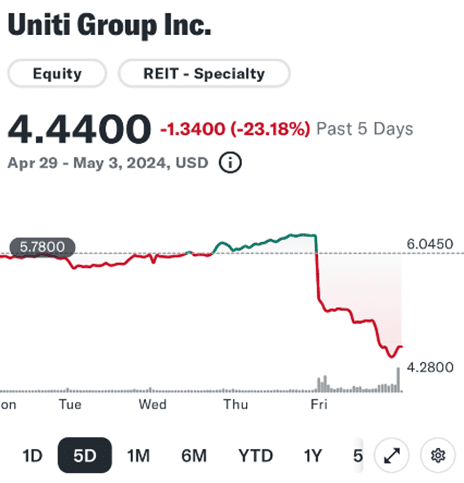Click the REIT - Specialty tag
464x483 pixels.
click(204, 73)
